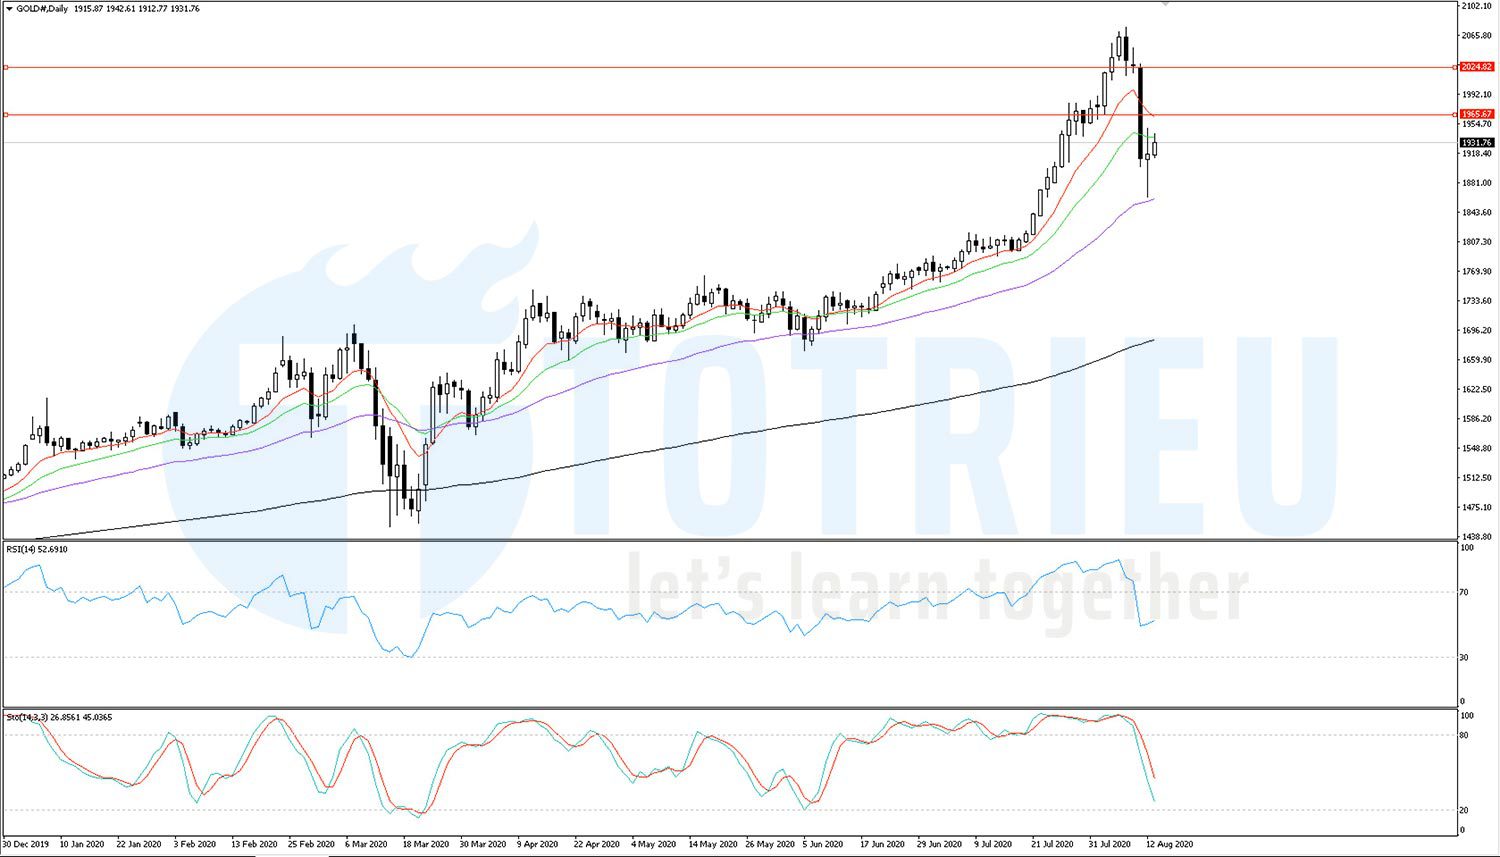Click the chart shift triangle marker at top
Screen dimensions: 1500x857
coord(1164,4)
